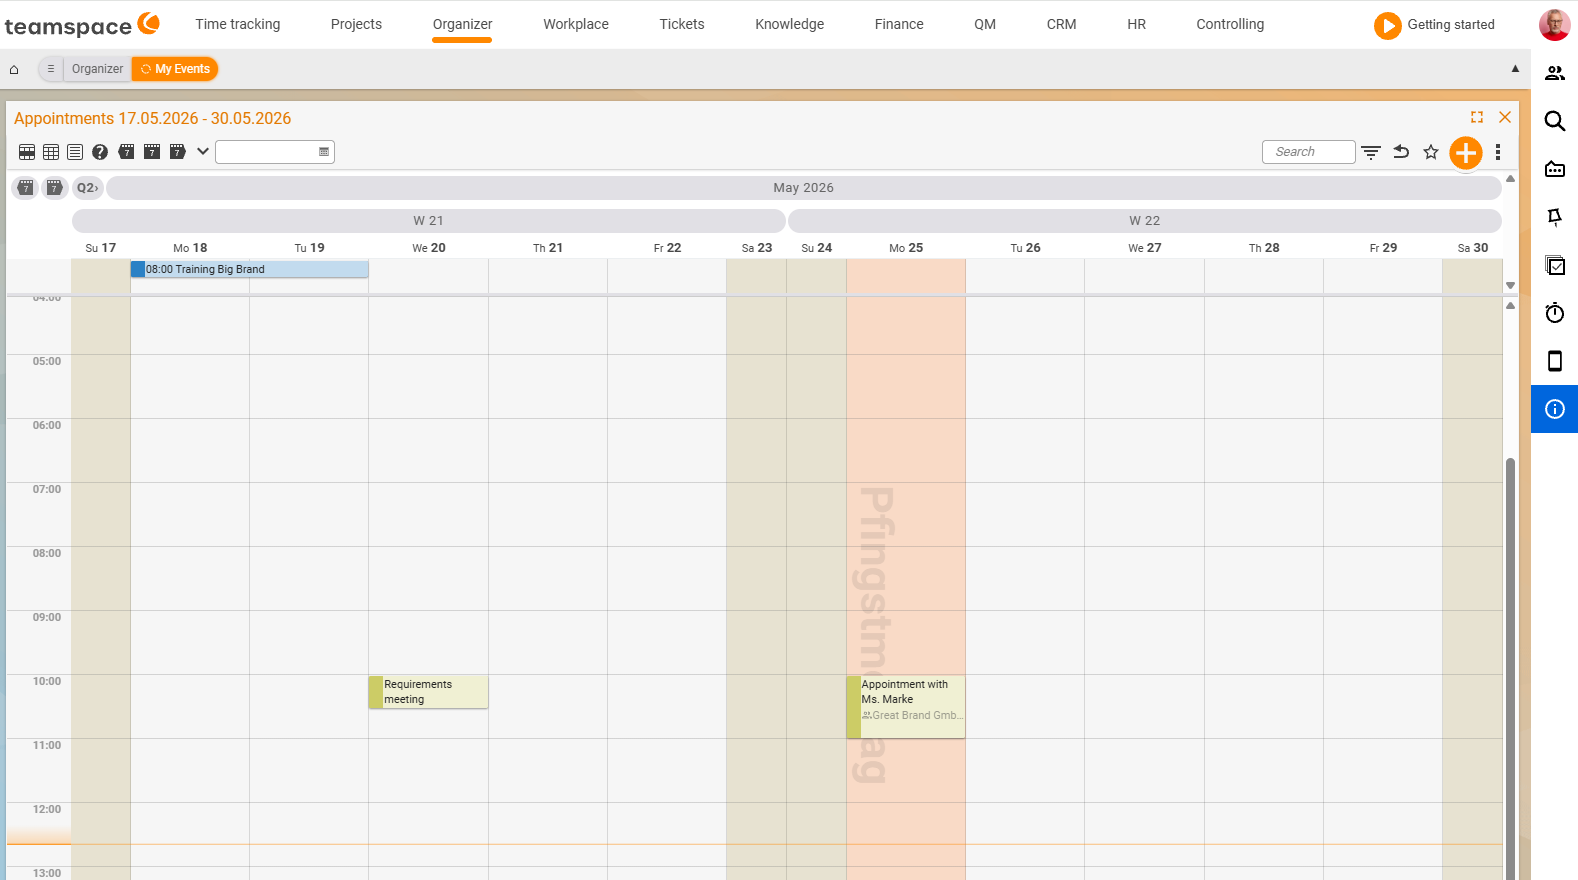Open the contacts people sidebar icon
This screenshot has height=880, width=1578.
pyautogui.click(x=1555, y=73)
